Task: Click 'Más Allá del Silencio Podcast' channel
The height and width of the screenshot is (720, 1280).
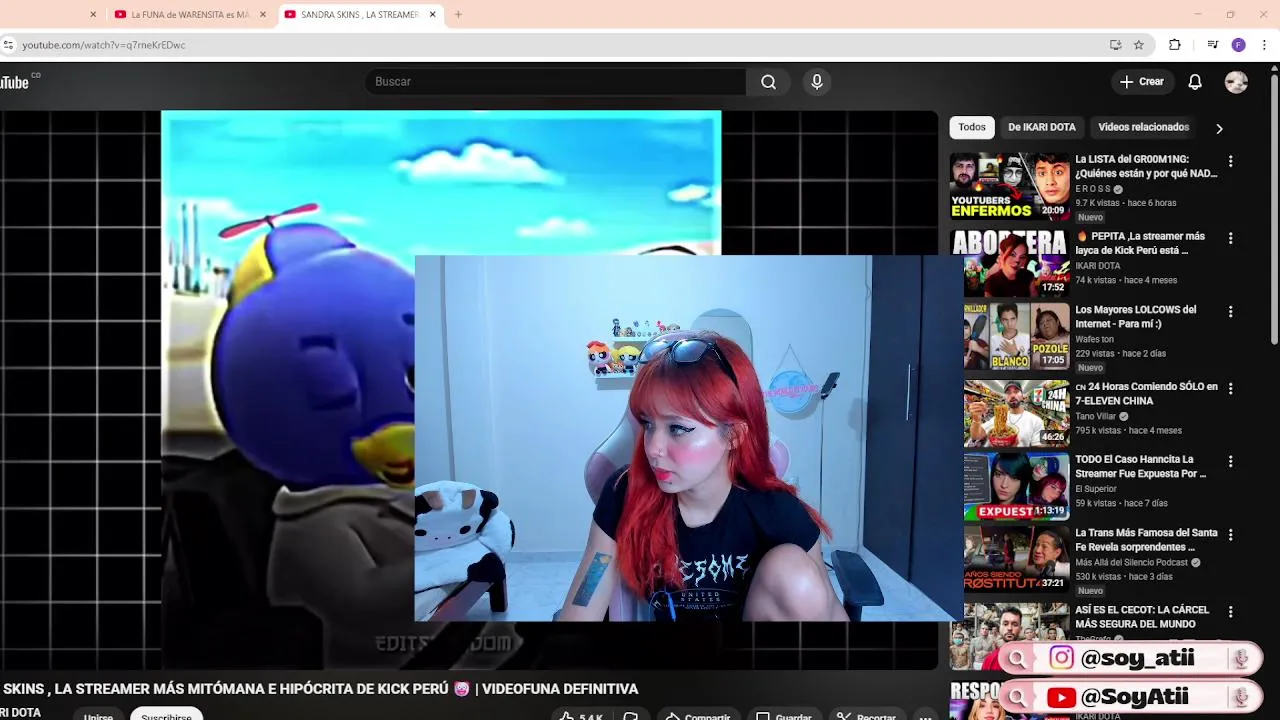Action: [1131, 563]
